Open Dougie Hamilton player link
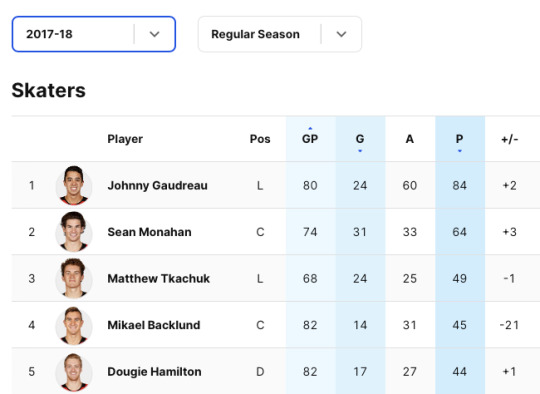This screenshot has height=394, width=540. [154, 372]
